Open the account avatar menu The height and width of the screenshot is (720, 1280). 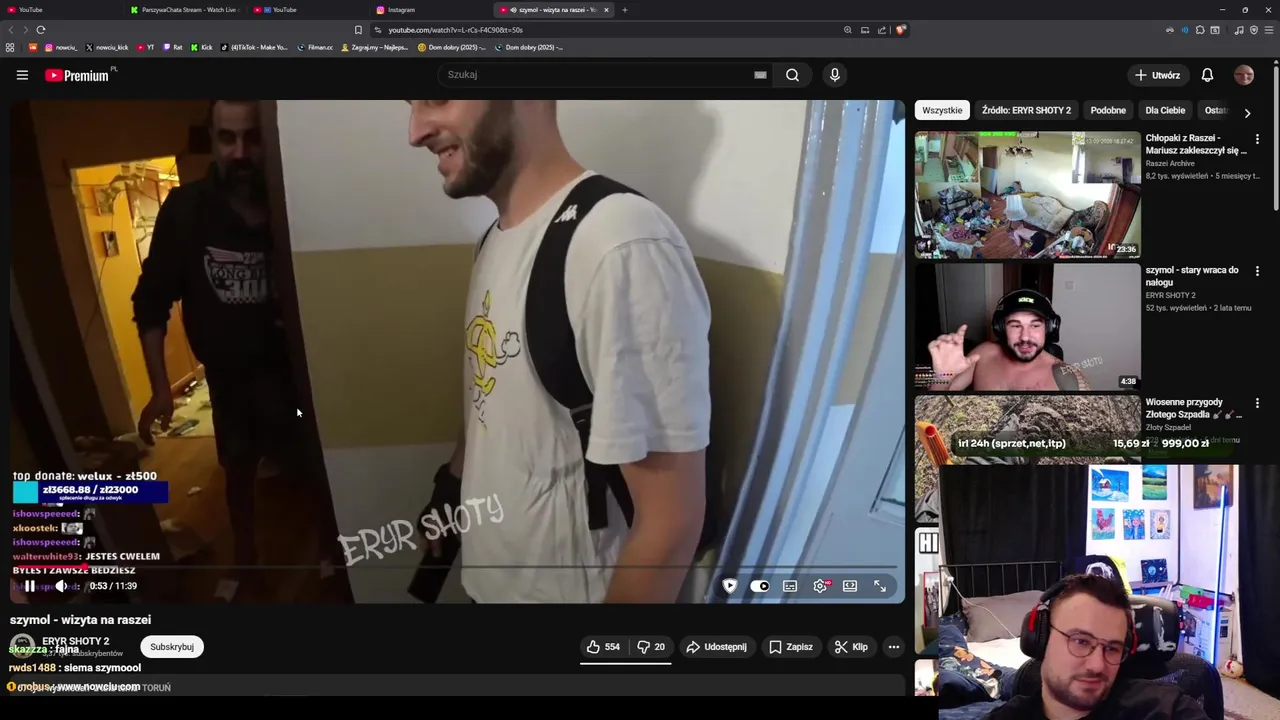1244,75
